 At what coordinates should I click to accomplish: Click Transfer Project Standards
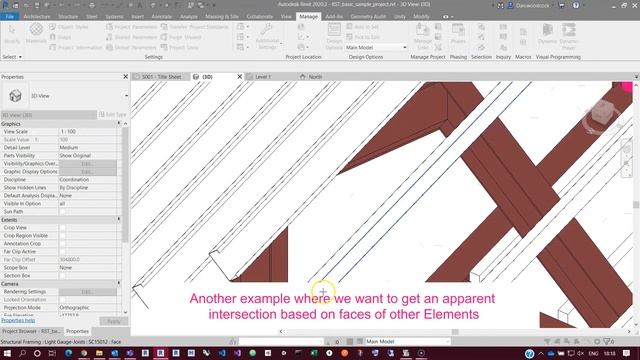pyautogui.click(x=194, y=27)
